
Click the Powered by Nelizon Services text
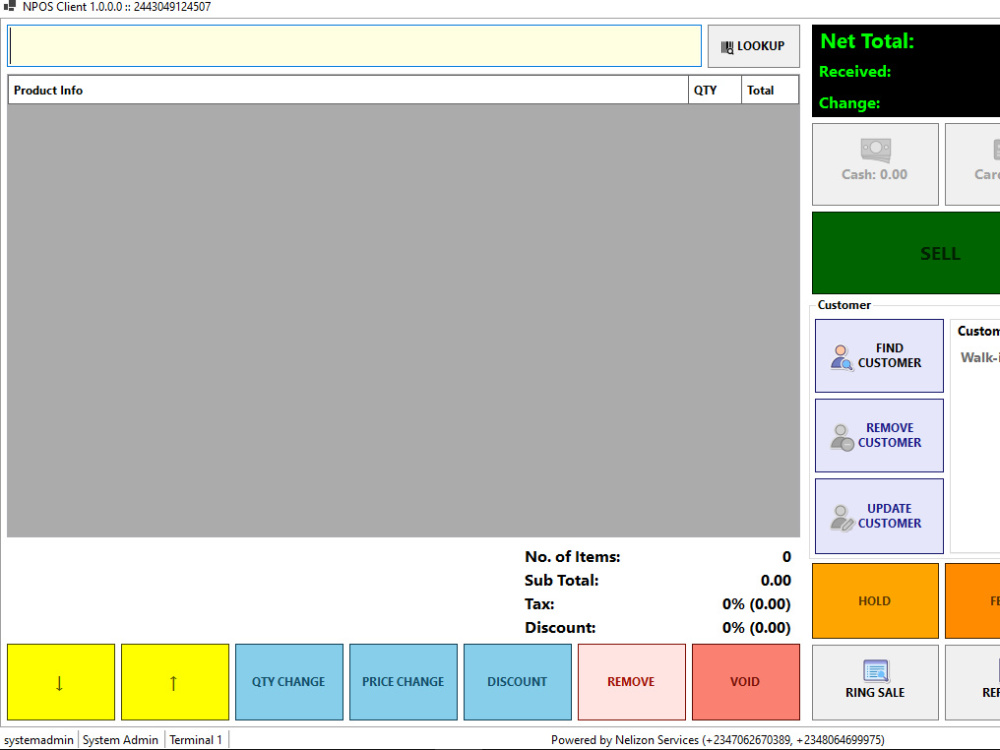[717, 740]
